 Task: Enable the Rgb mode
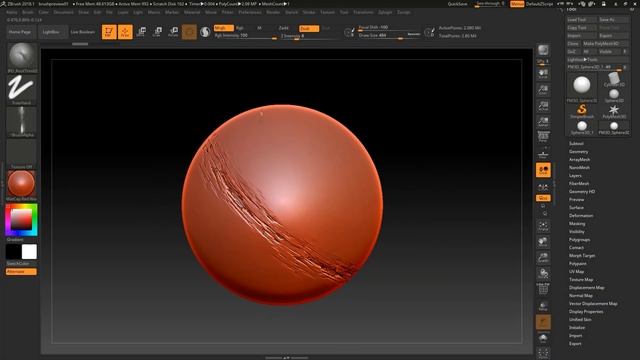tap(240, 28)
